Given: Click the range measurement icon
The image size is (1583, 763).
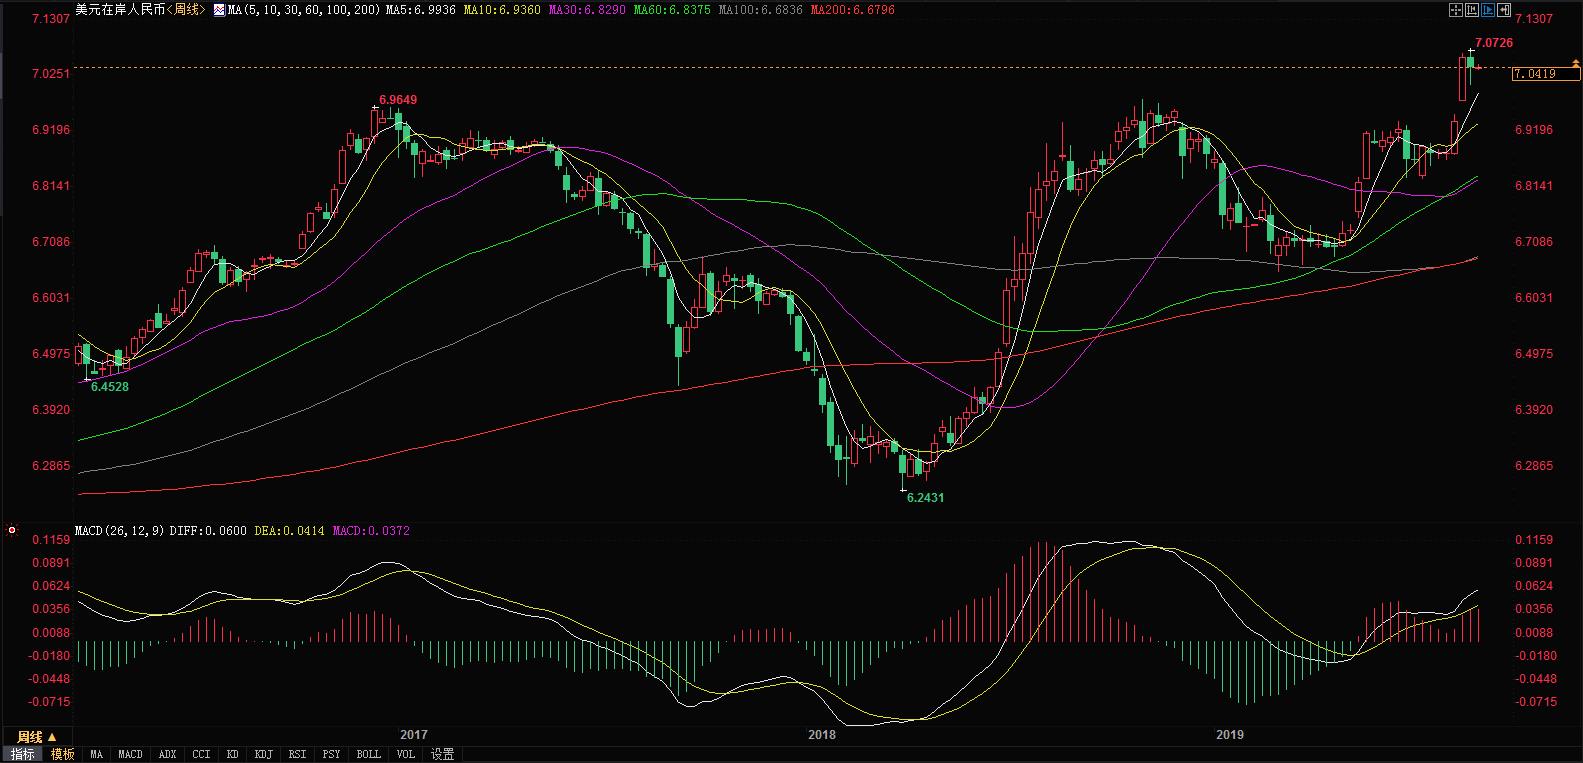Looking at the screenshot, I should coord(1472,10).
